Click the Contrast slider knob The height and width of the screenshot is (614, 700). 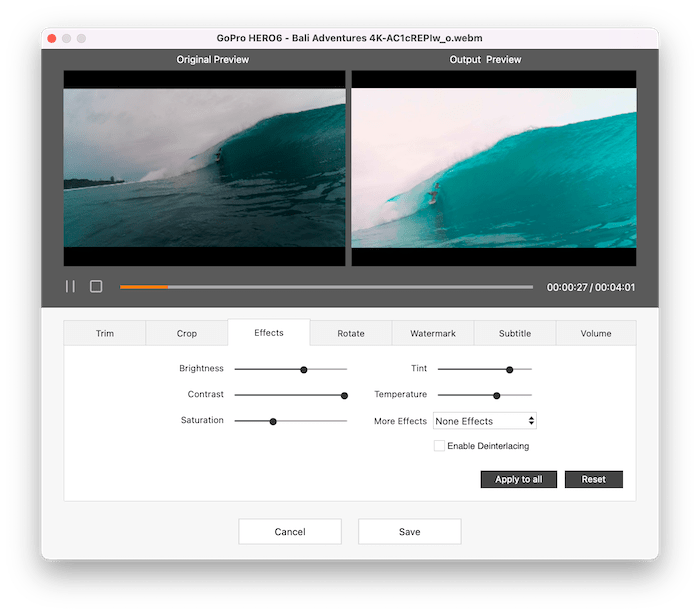[x=344, y=395]
